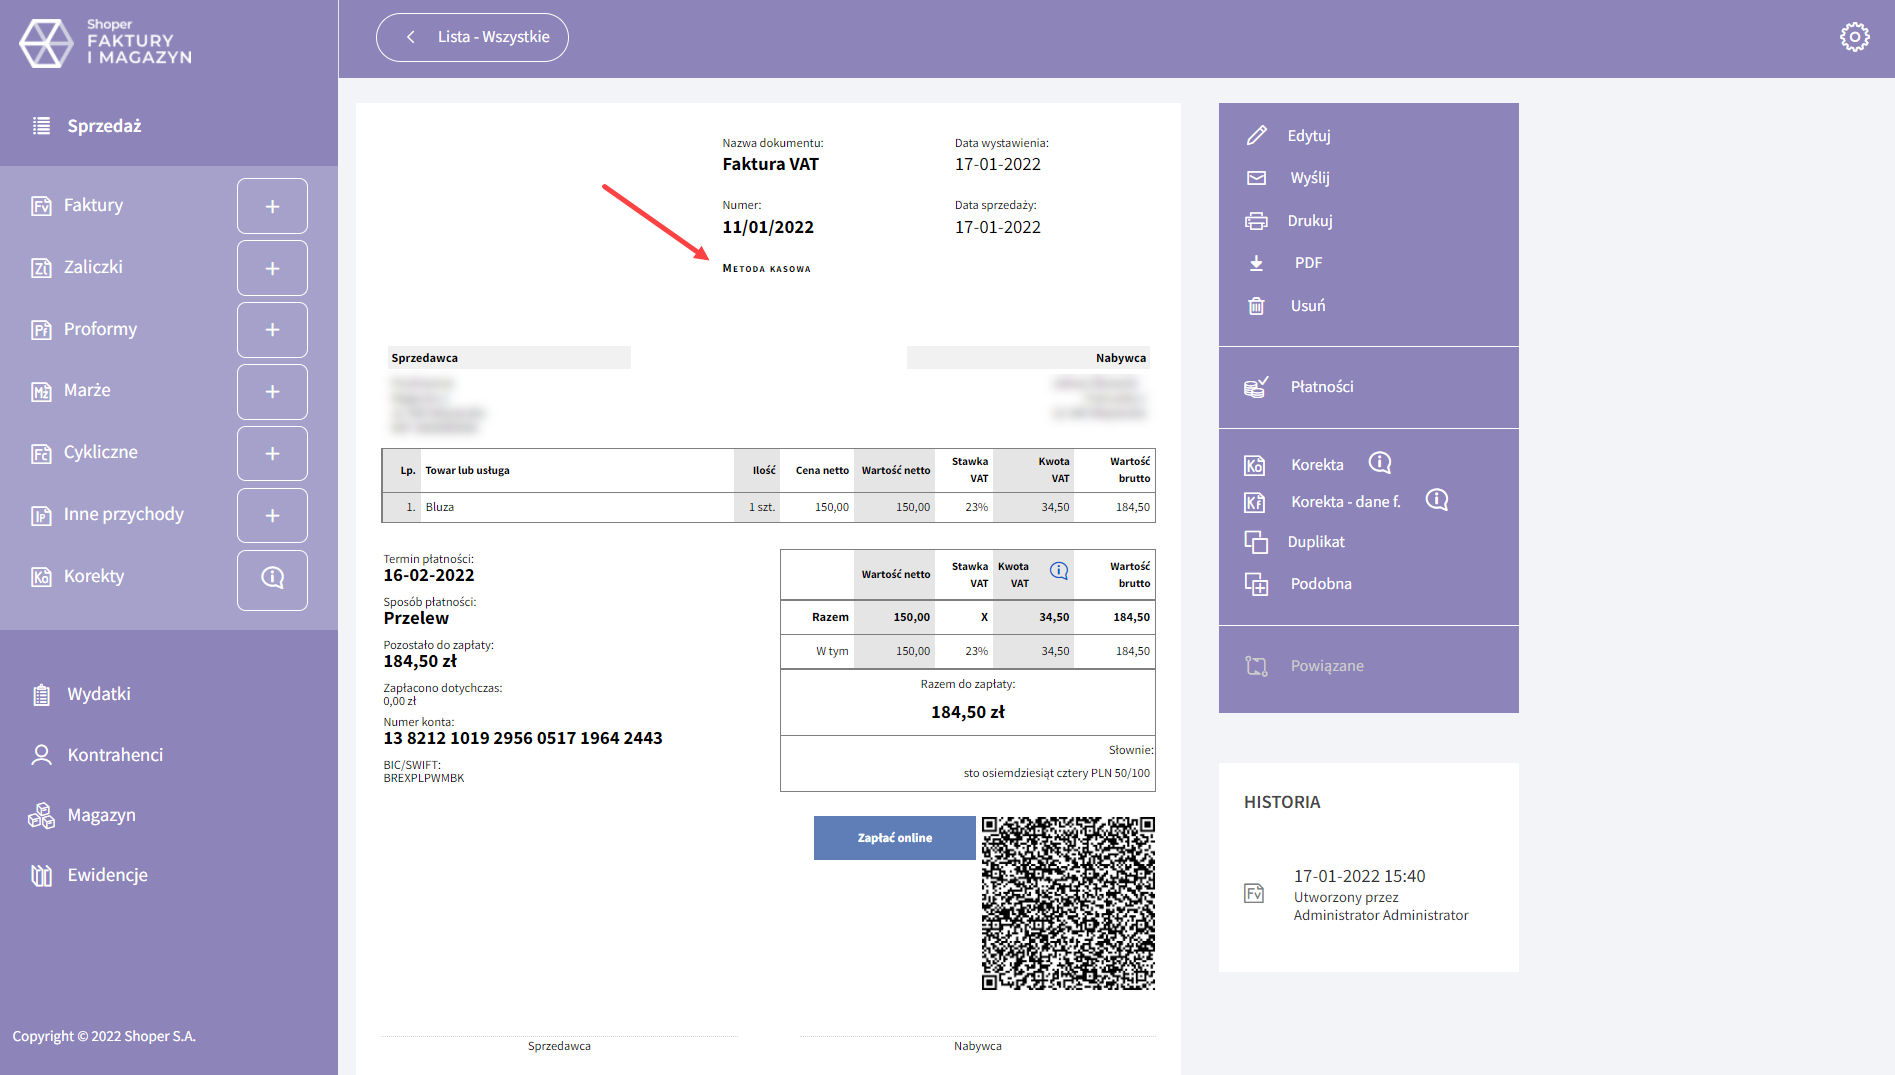Click the Usuń trash icon
Viewport: 1895px width, 1075px height.
coord(1256,306)
